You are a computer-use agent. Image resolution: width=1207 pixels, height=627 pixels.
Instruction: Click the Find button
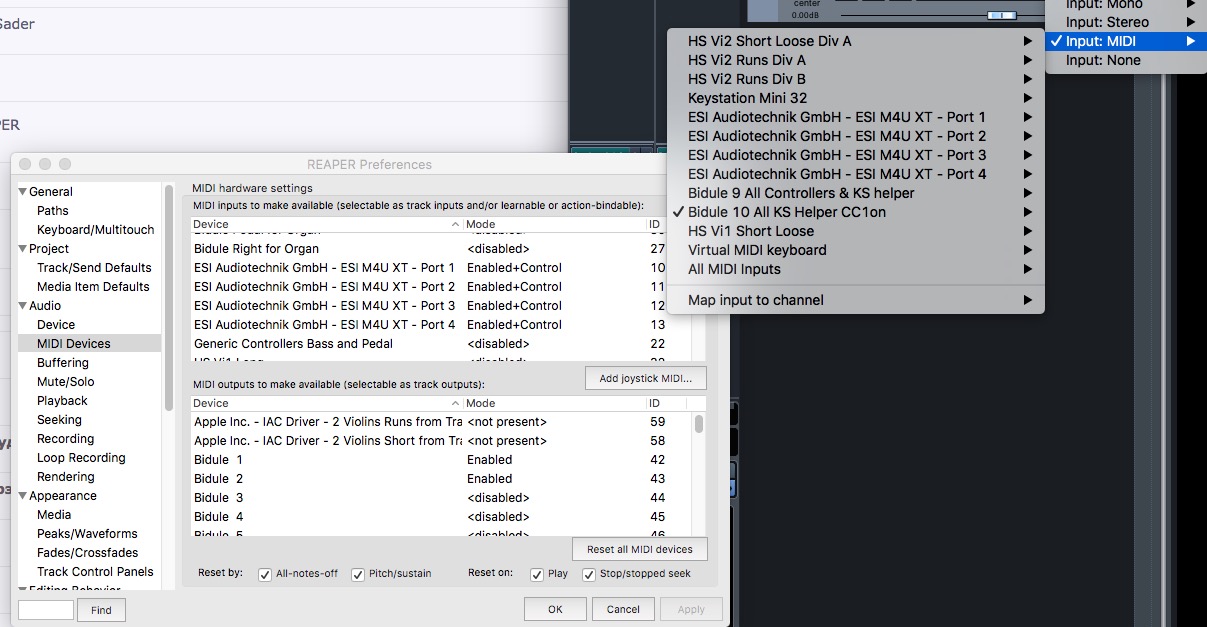pos(101,610)
